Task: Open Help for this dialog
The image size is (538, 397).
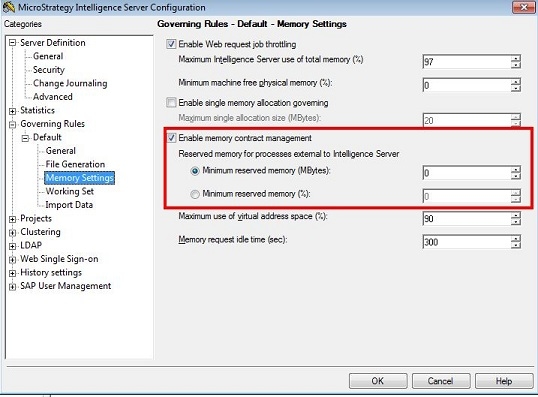Action: pyautogui.click(x=504, y=381)
